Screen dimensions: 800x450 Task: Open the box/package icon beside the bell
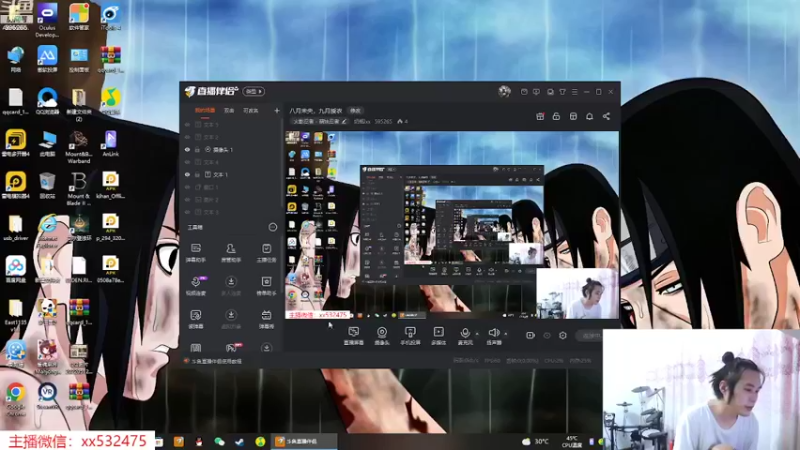[573, 116]
